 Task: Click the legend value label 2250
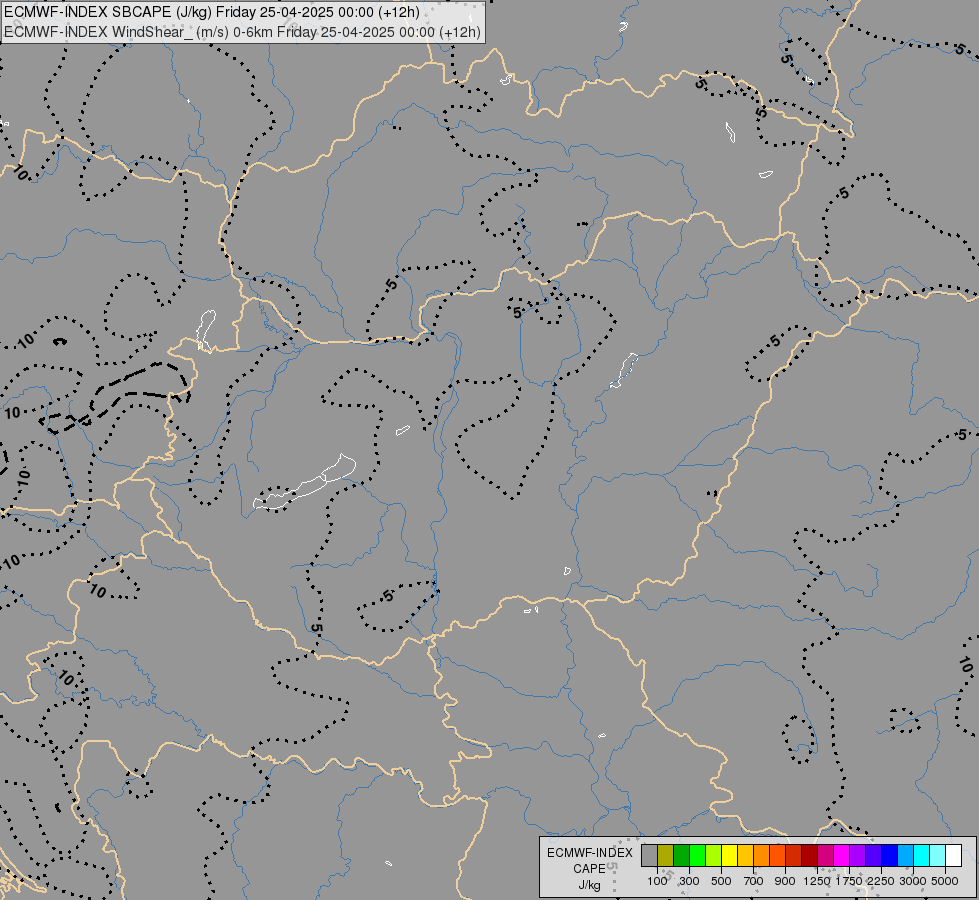[881, 881]
